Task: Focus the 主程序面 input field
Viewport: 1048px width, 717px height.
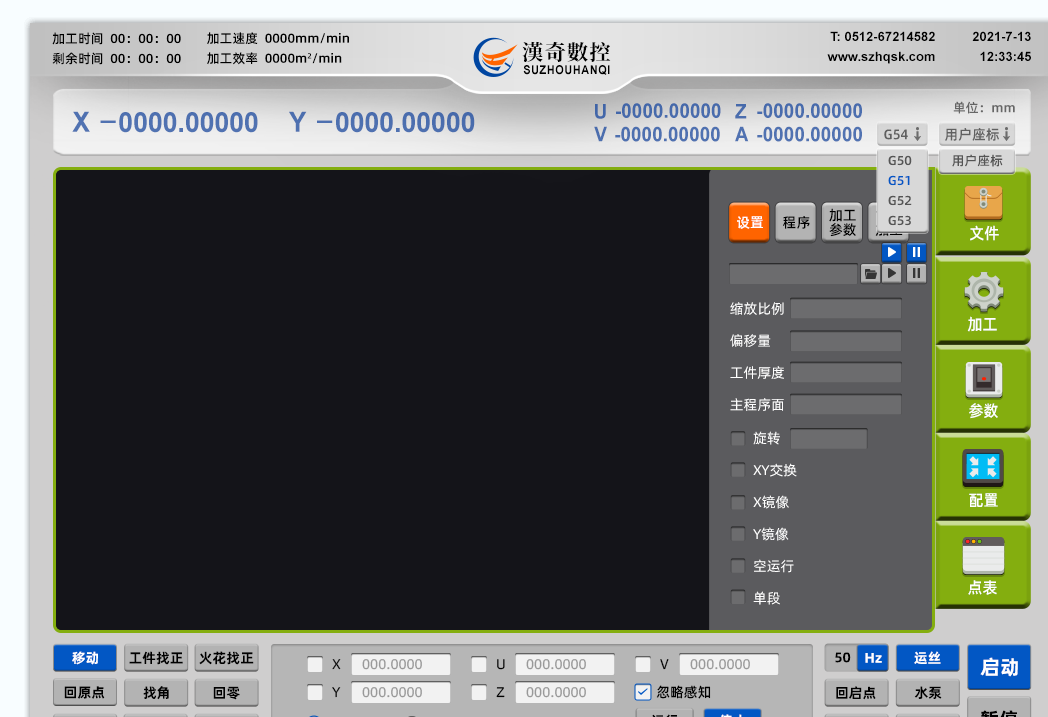Action: [845, 405]
